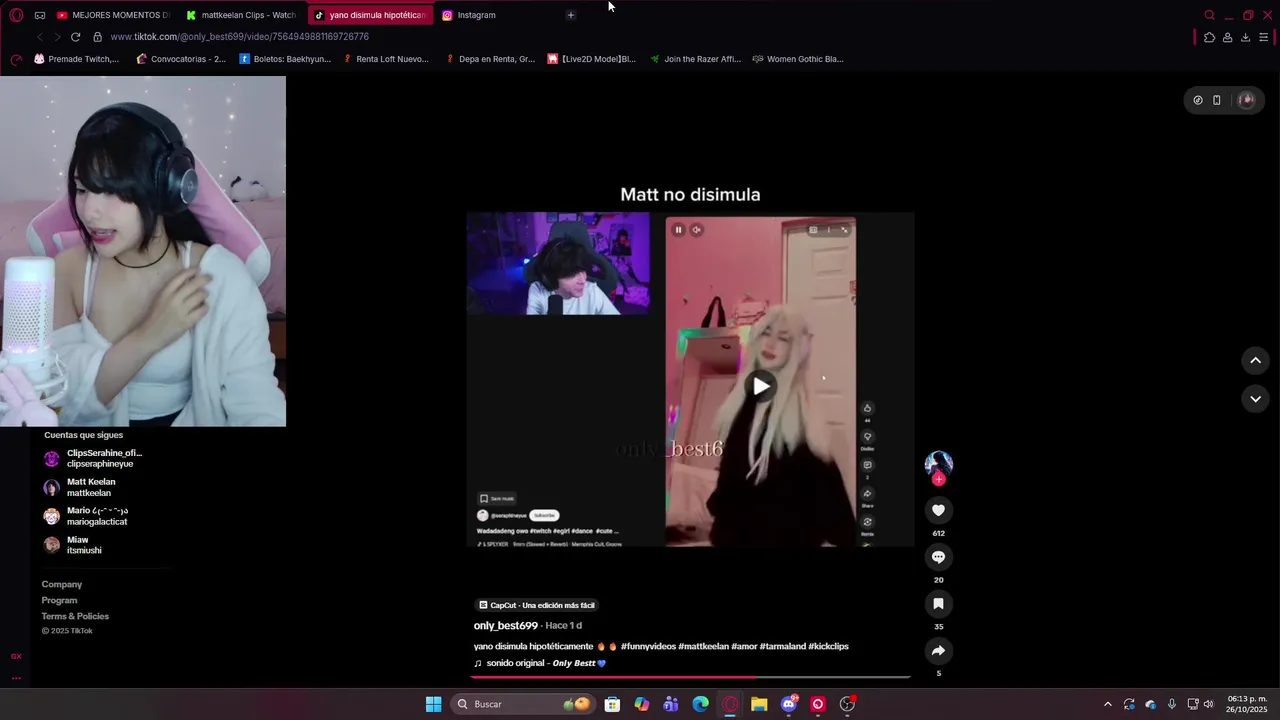
Task: Open Copilot from the taskbar
Action: point(641,704)
